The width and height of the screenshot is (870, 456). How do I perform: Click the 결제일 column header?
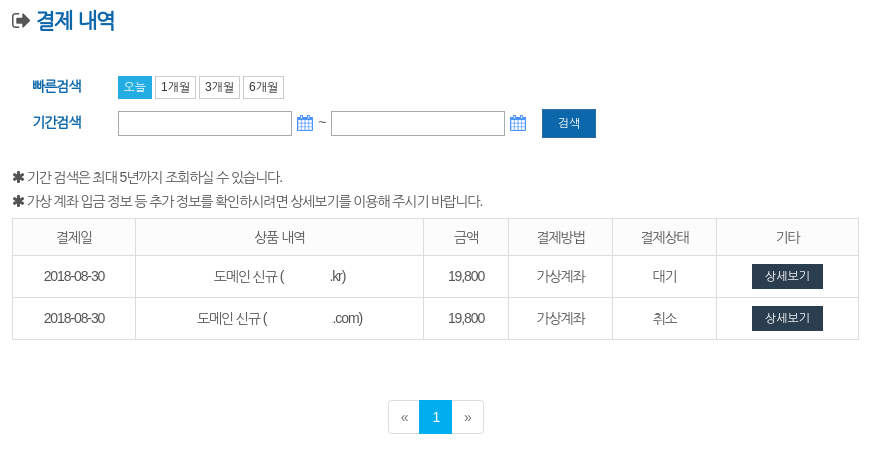[74, 237]
